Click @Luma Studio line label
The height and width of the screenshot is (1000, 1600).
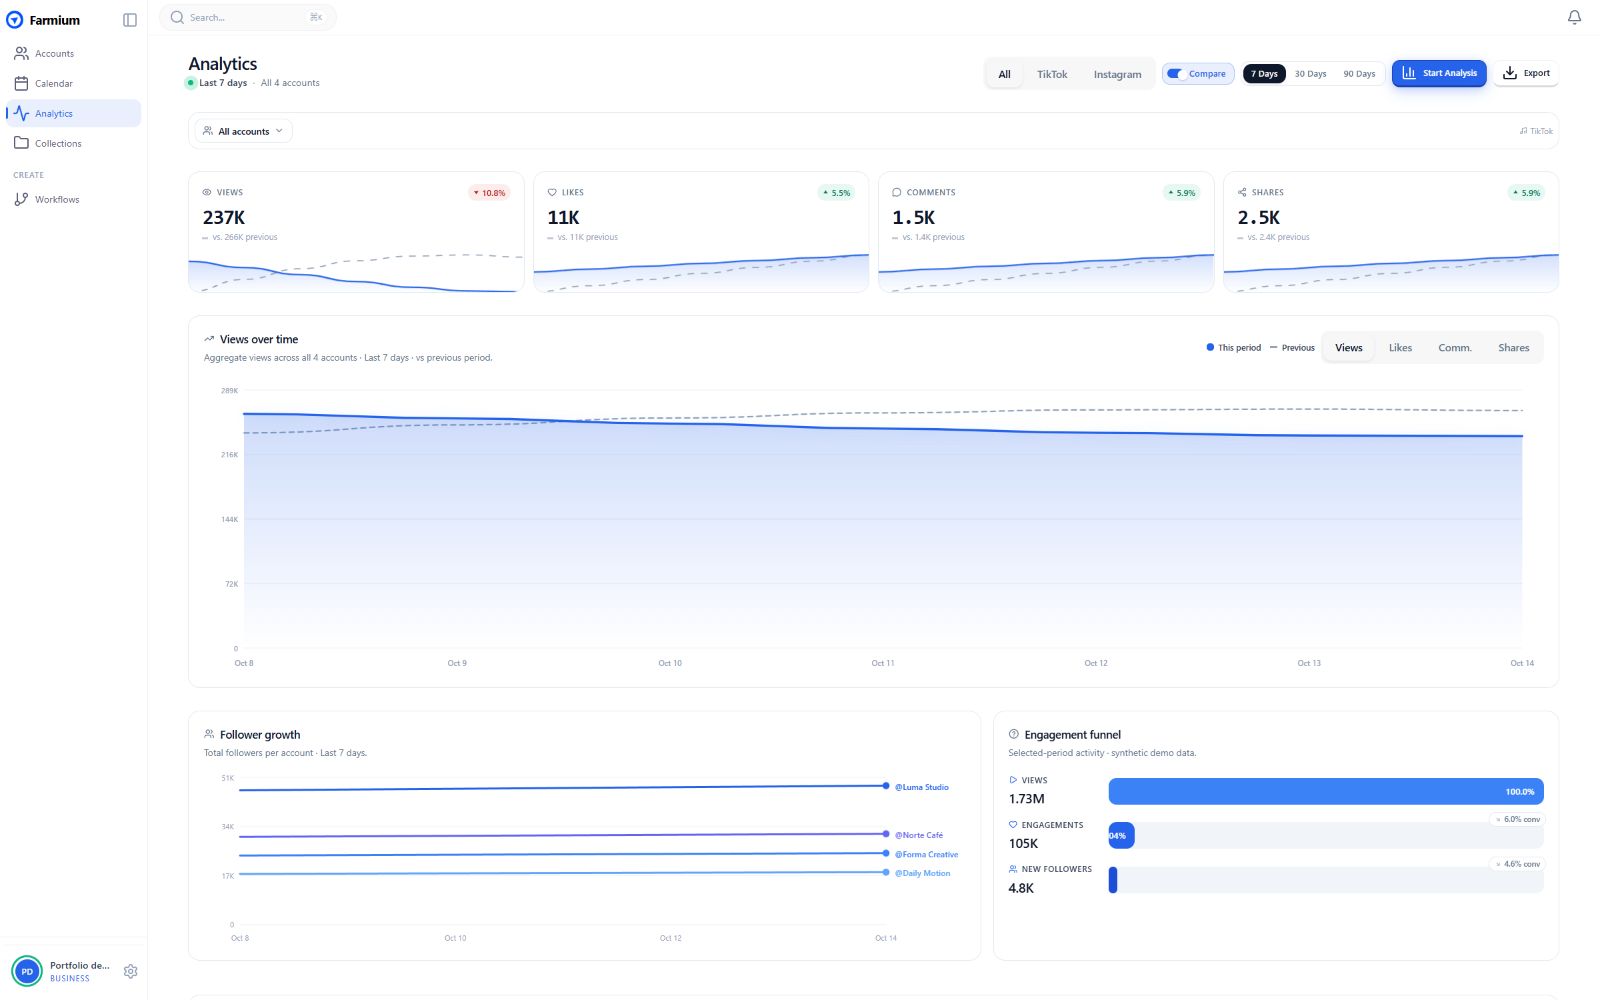pos(921,787)
